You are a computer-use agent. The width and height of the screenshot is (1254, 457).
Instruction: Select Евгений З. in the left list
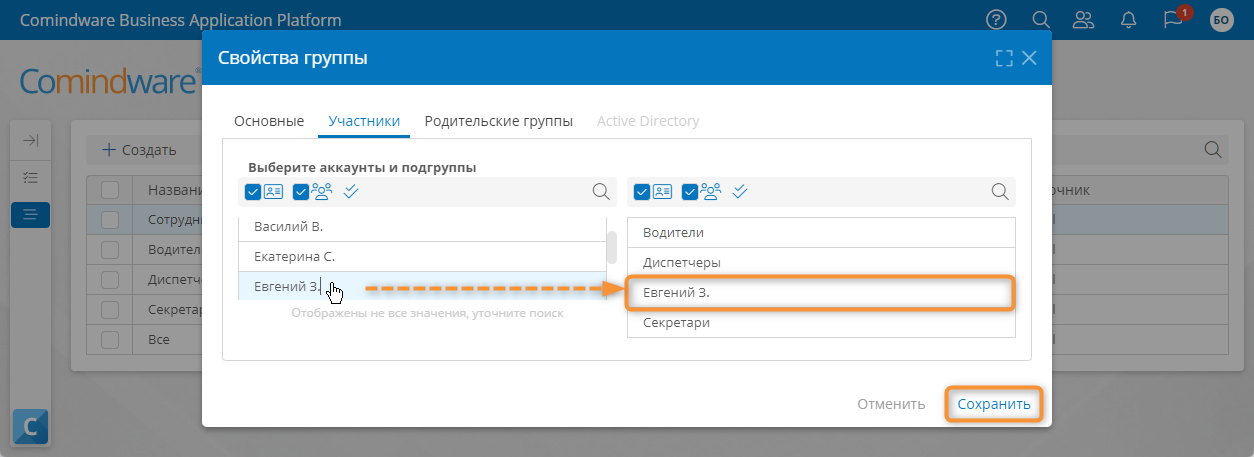(422, 286)
